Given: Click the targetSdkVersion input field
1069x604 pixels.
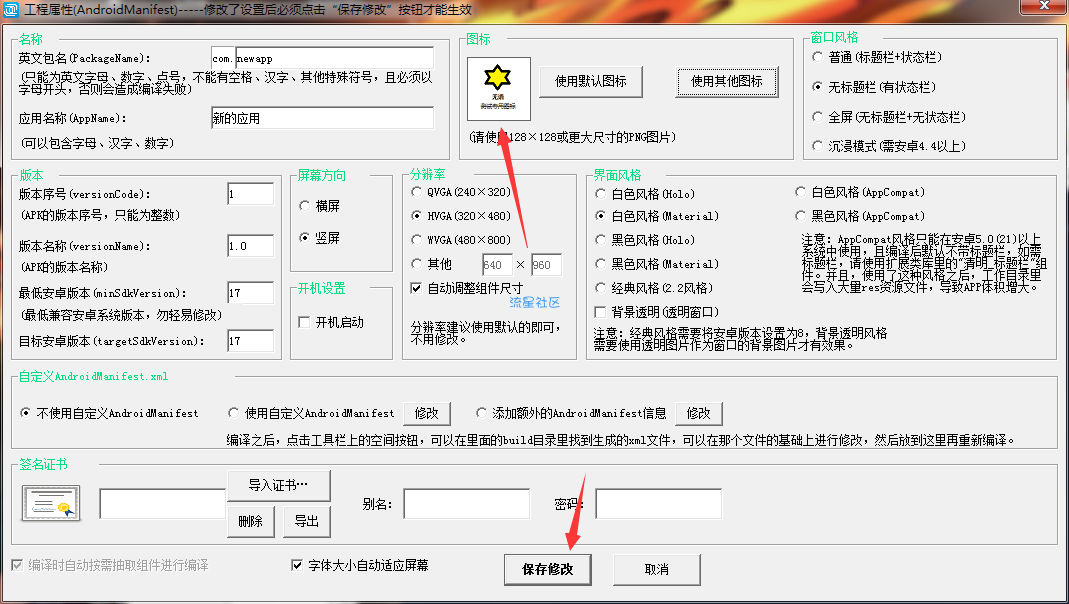Looking at the screenshot, I should [251, 340].
